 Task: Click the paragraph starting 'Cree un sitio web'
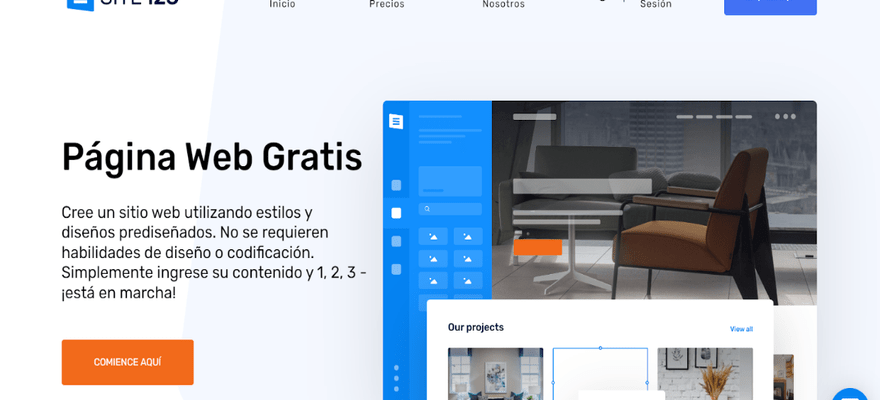click(214, 252)
